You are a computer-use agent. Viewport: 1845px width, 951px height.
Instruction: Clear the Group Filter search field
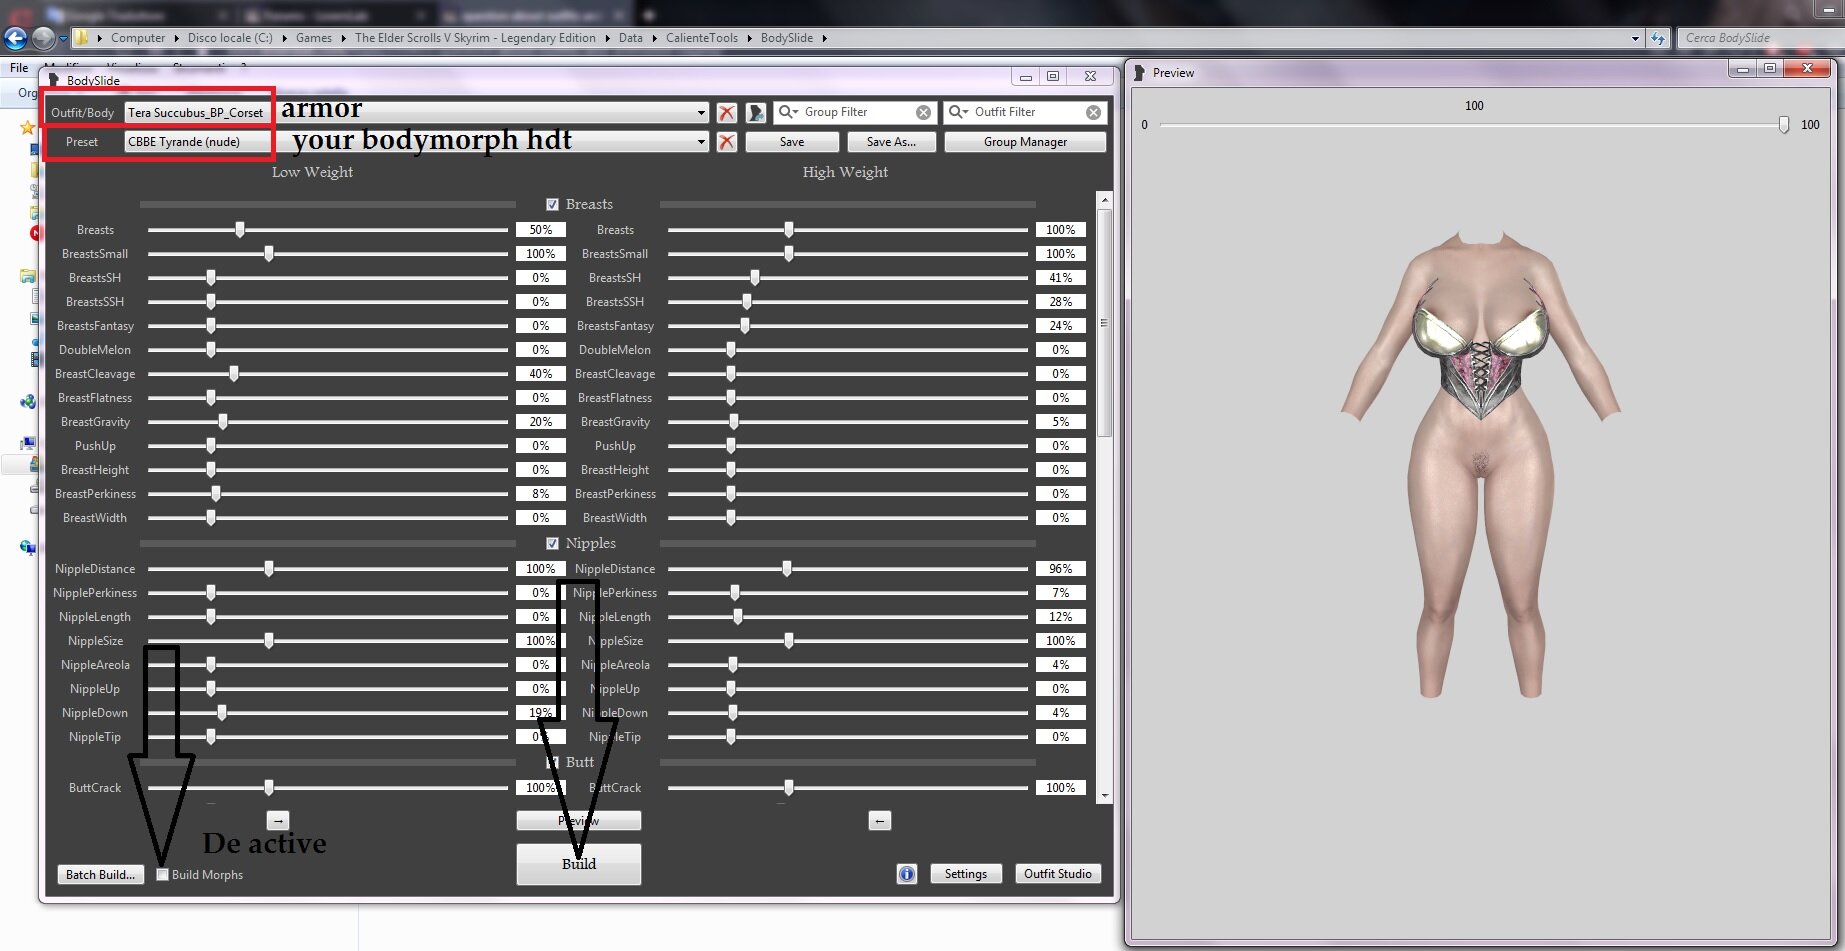point(923,113)
